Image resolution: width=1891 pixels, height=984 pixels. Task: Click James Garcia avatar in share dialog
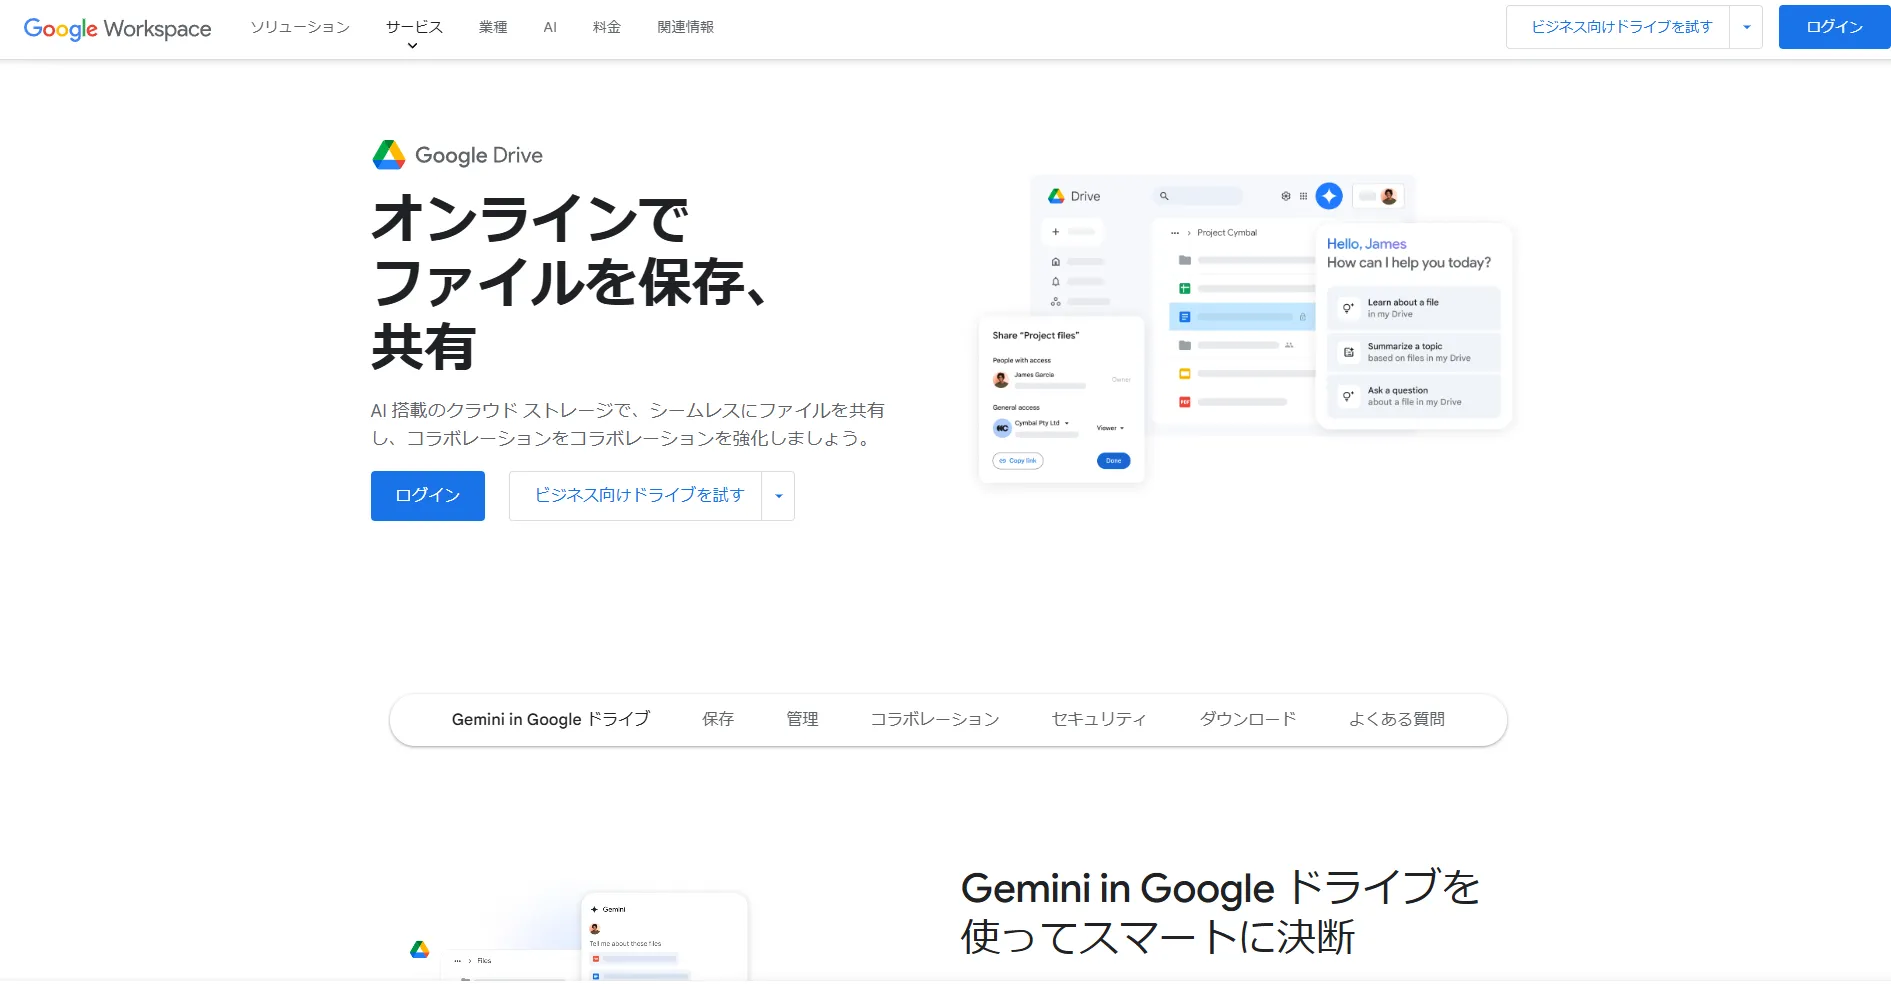1001,380
